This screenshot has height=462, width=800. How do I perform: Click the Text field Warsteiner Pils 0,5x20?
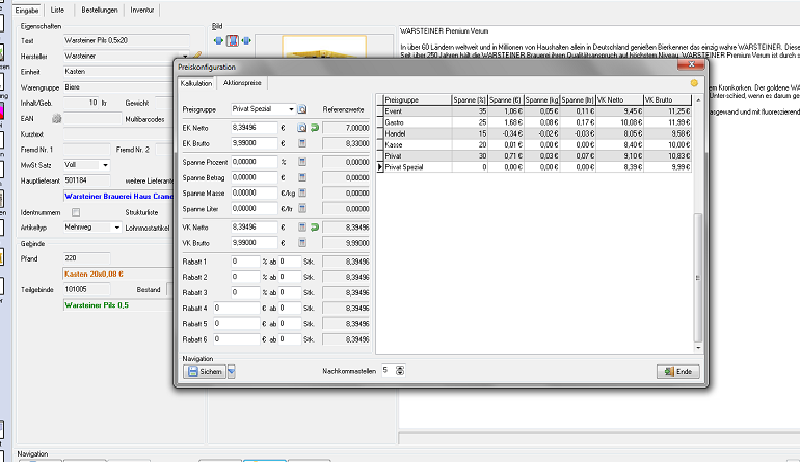click(x=127, y=40)
